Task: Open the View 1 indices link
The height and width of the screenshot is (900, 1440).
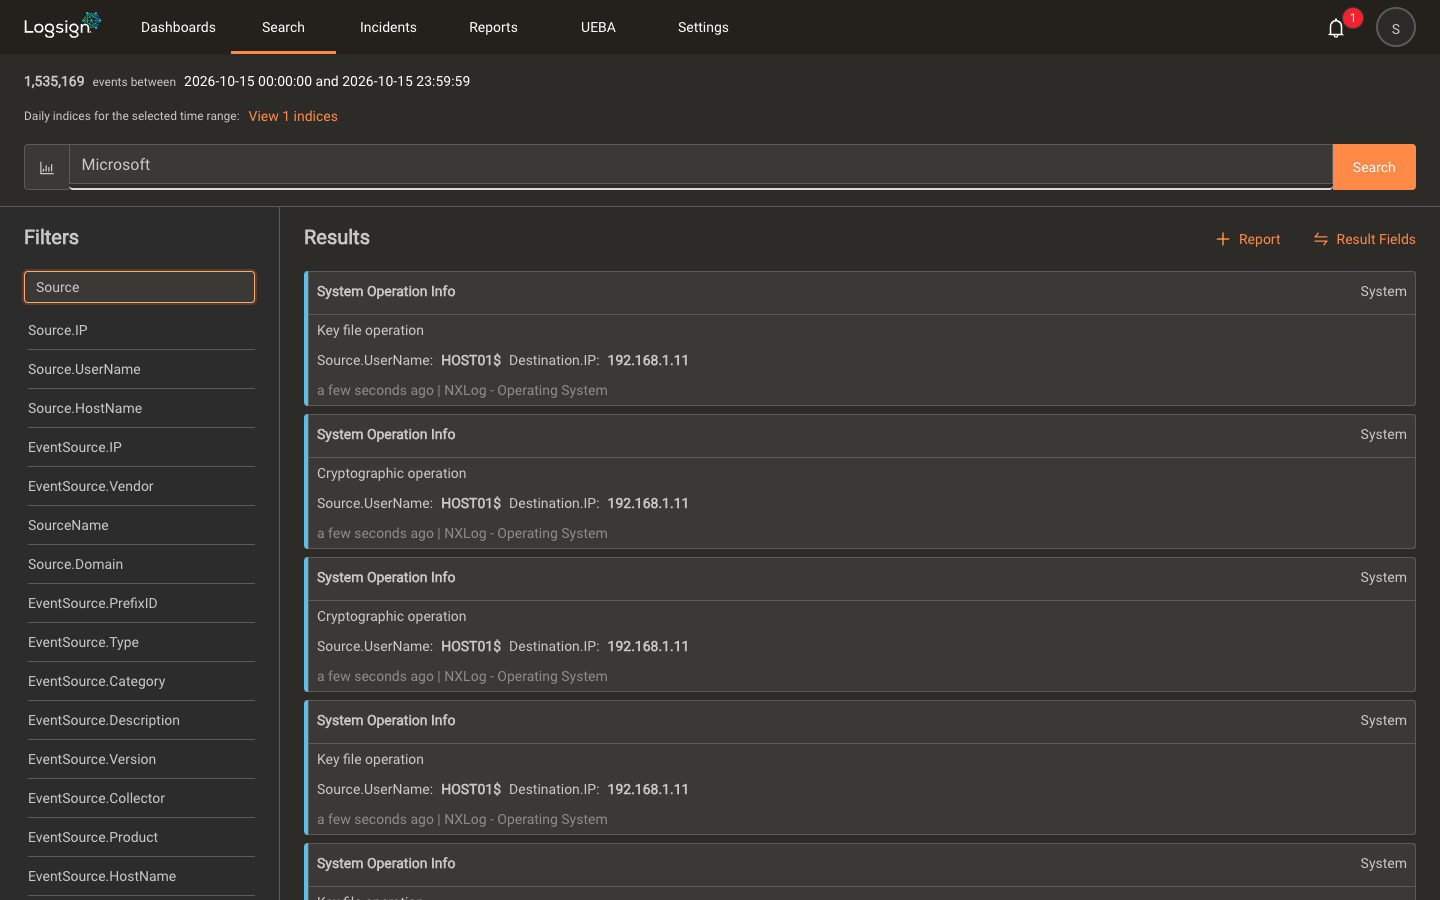Action: point(293,116)
